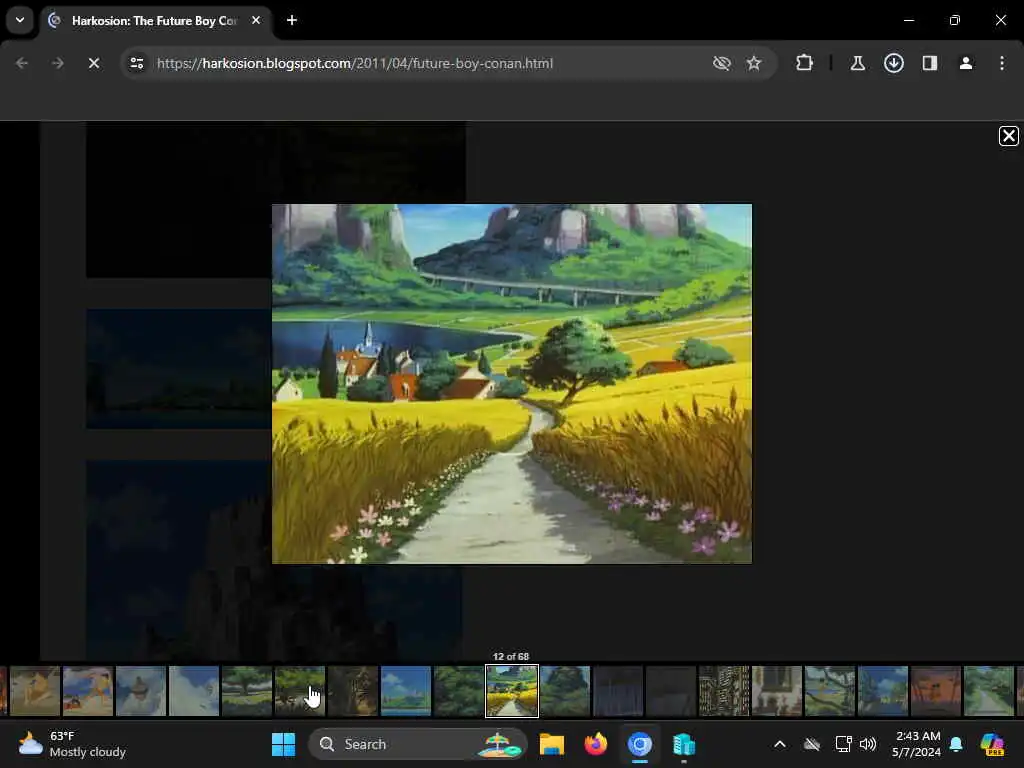This screenshot has width=1024, height=768.
Task: Select the figure floating in clouds thumbnail
Action: tap(141, 691)
